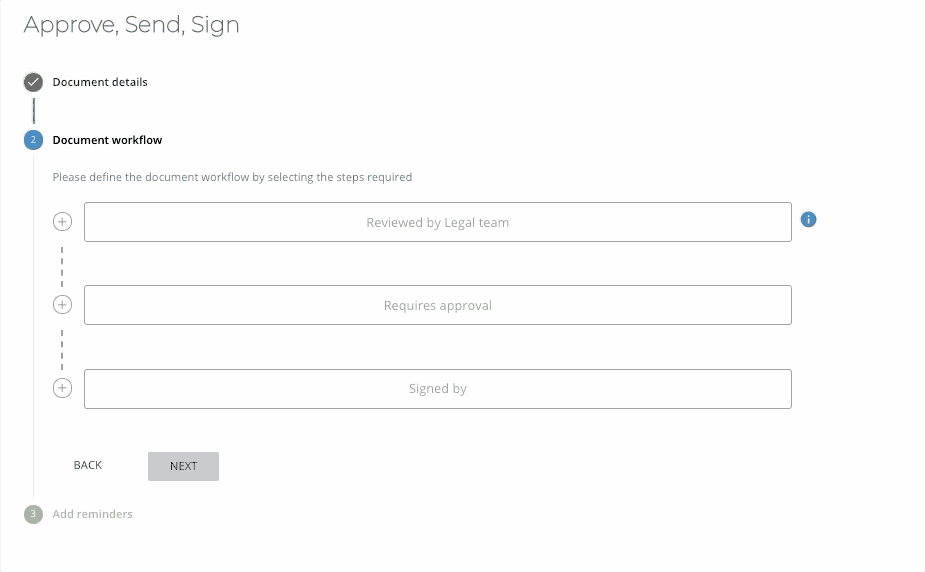Collapse the Document workflow step label
The image size is (925, 572).
coord(107,140)
